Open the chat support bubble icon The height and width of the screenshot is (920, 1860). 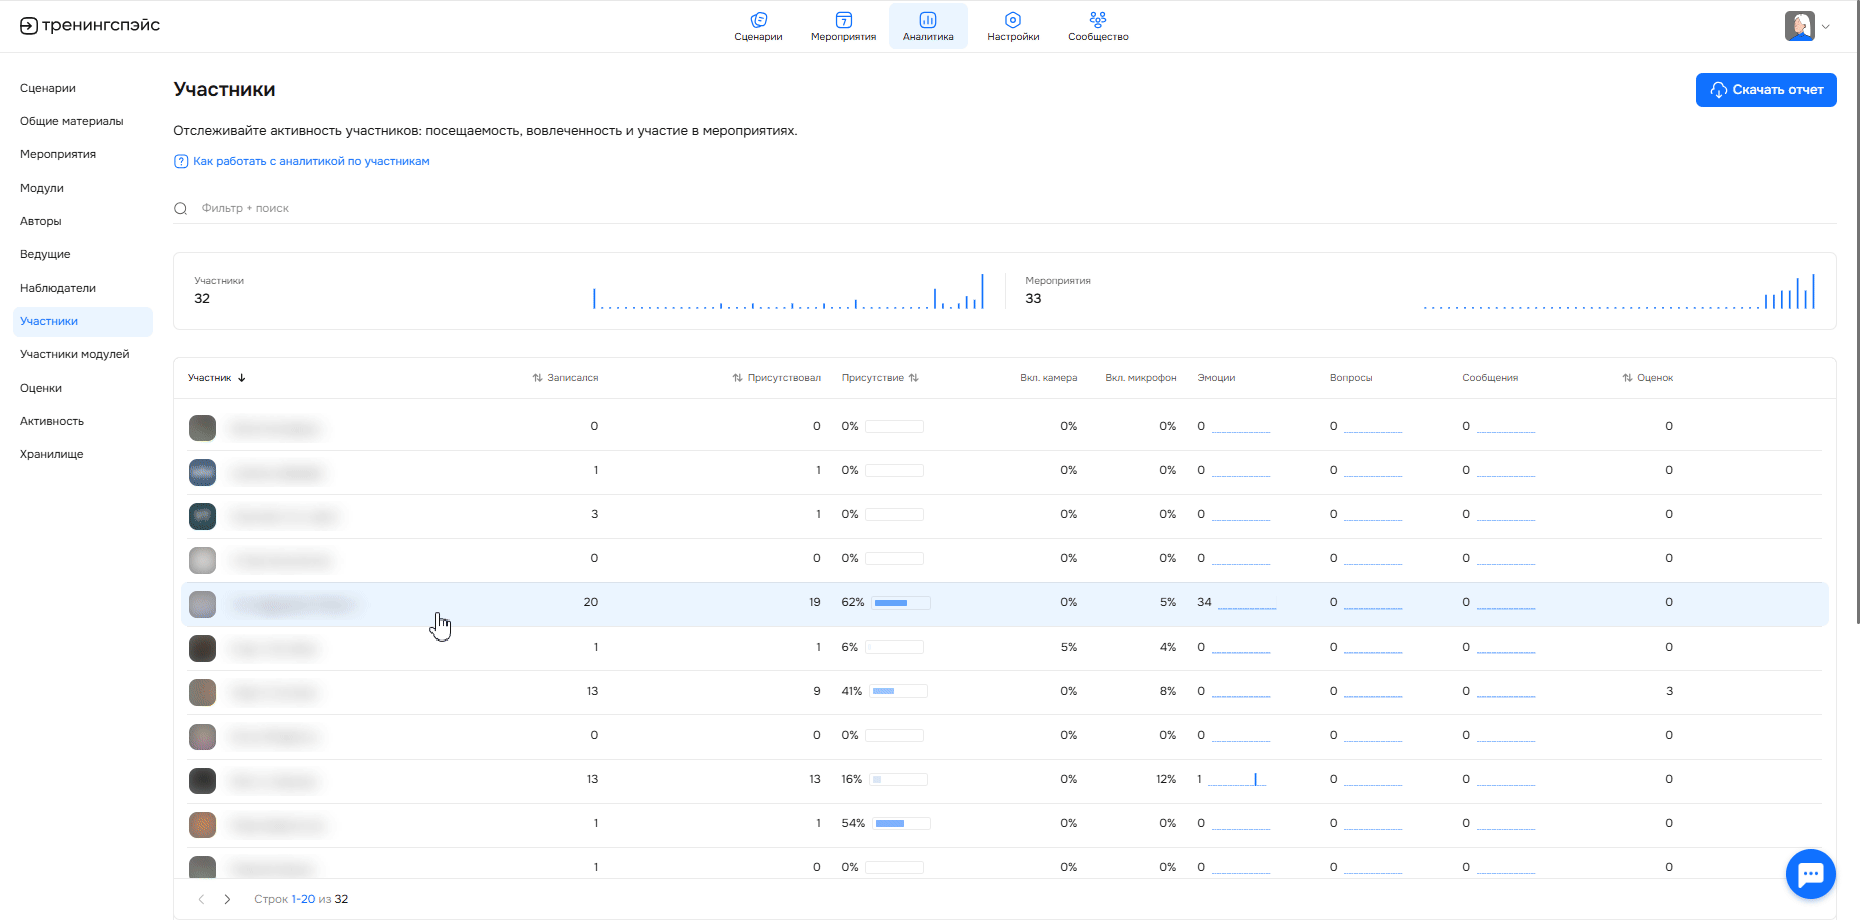point(1810,874)
